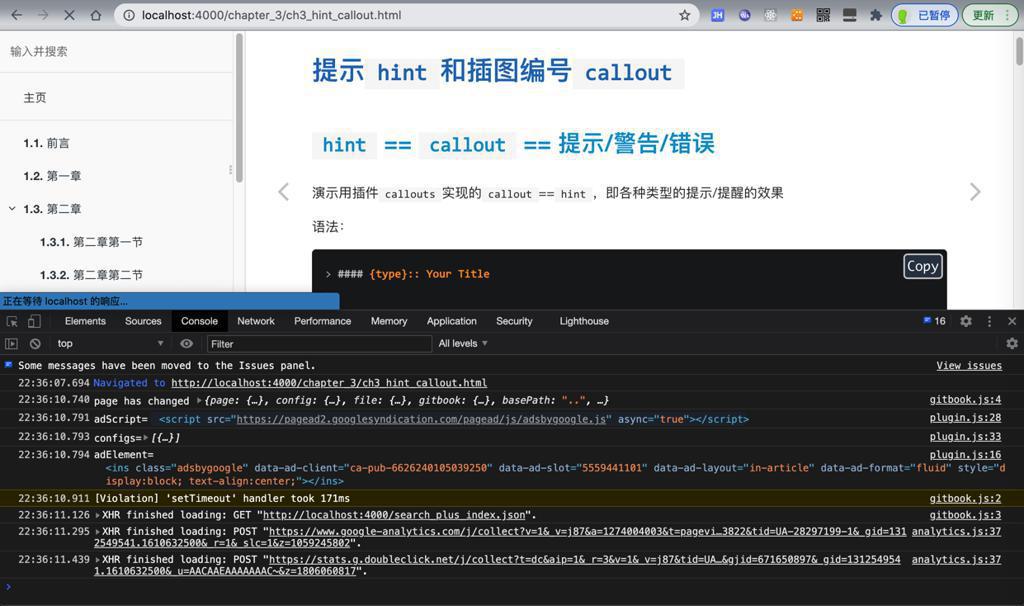
Task: Switch to the Sources tab
Action: [x=143, y=321]
